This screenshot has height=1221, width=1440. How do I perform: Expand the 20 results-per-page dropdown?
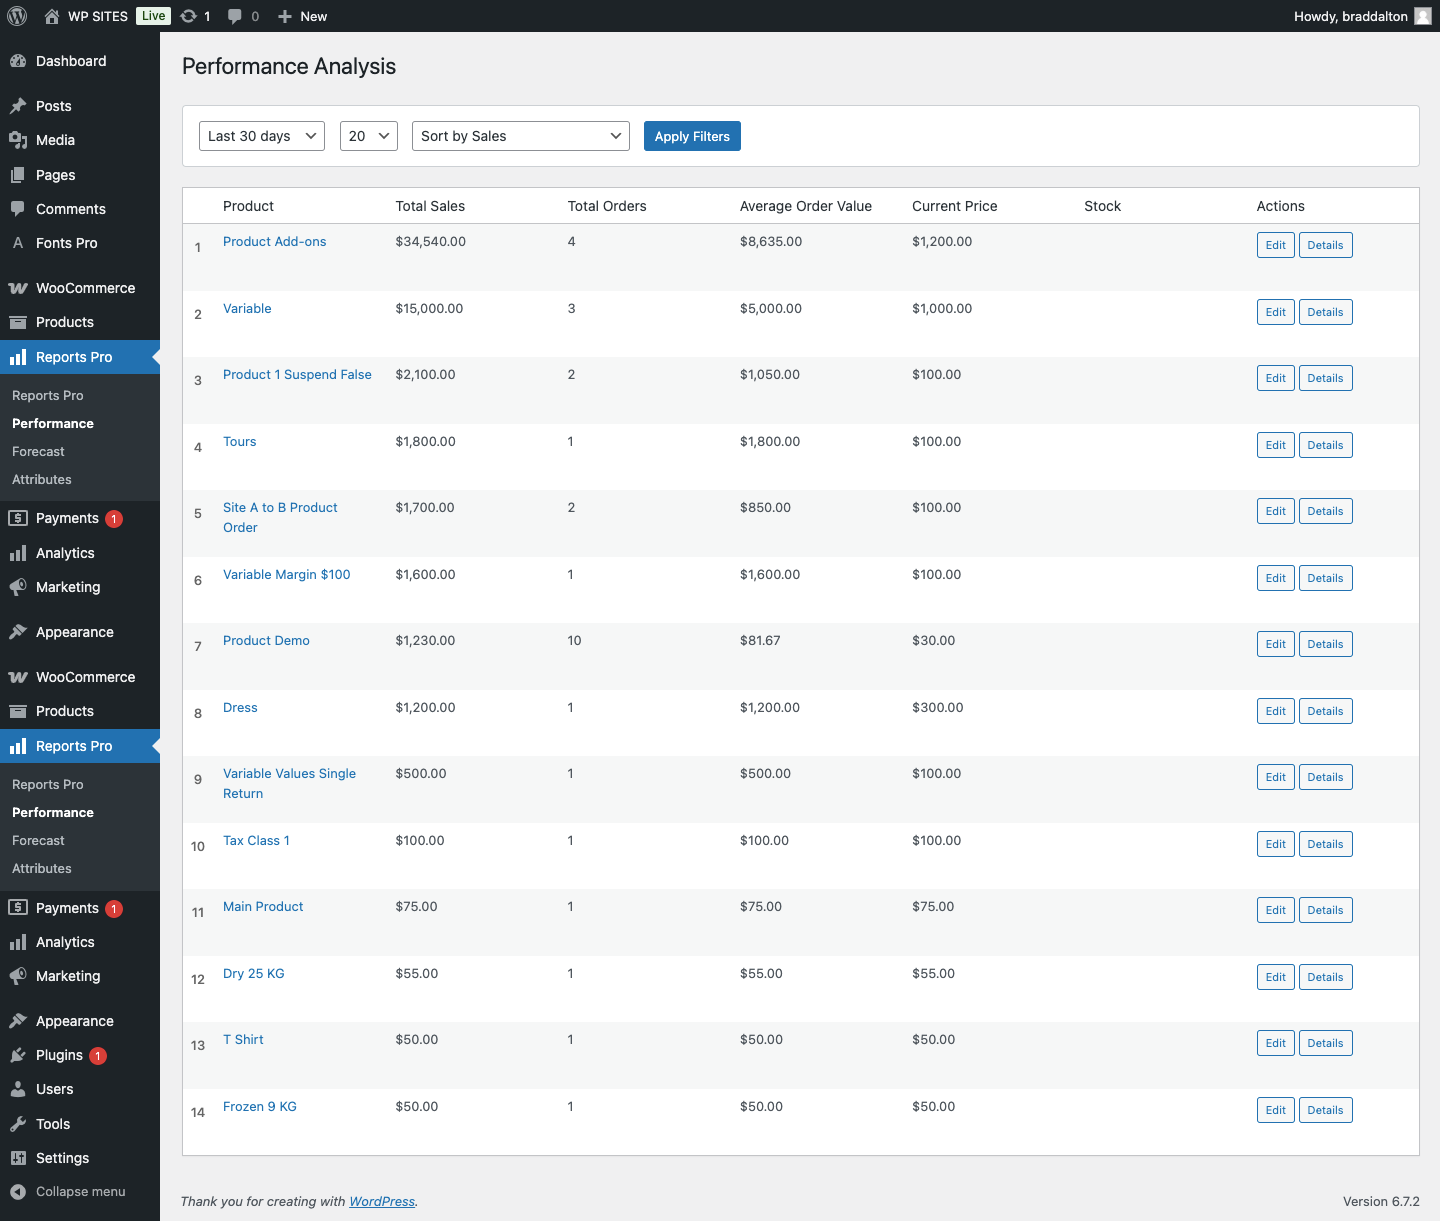(x=368, y=136)
